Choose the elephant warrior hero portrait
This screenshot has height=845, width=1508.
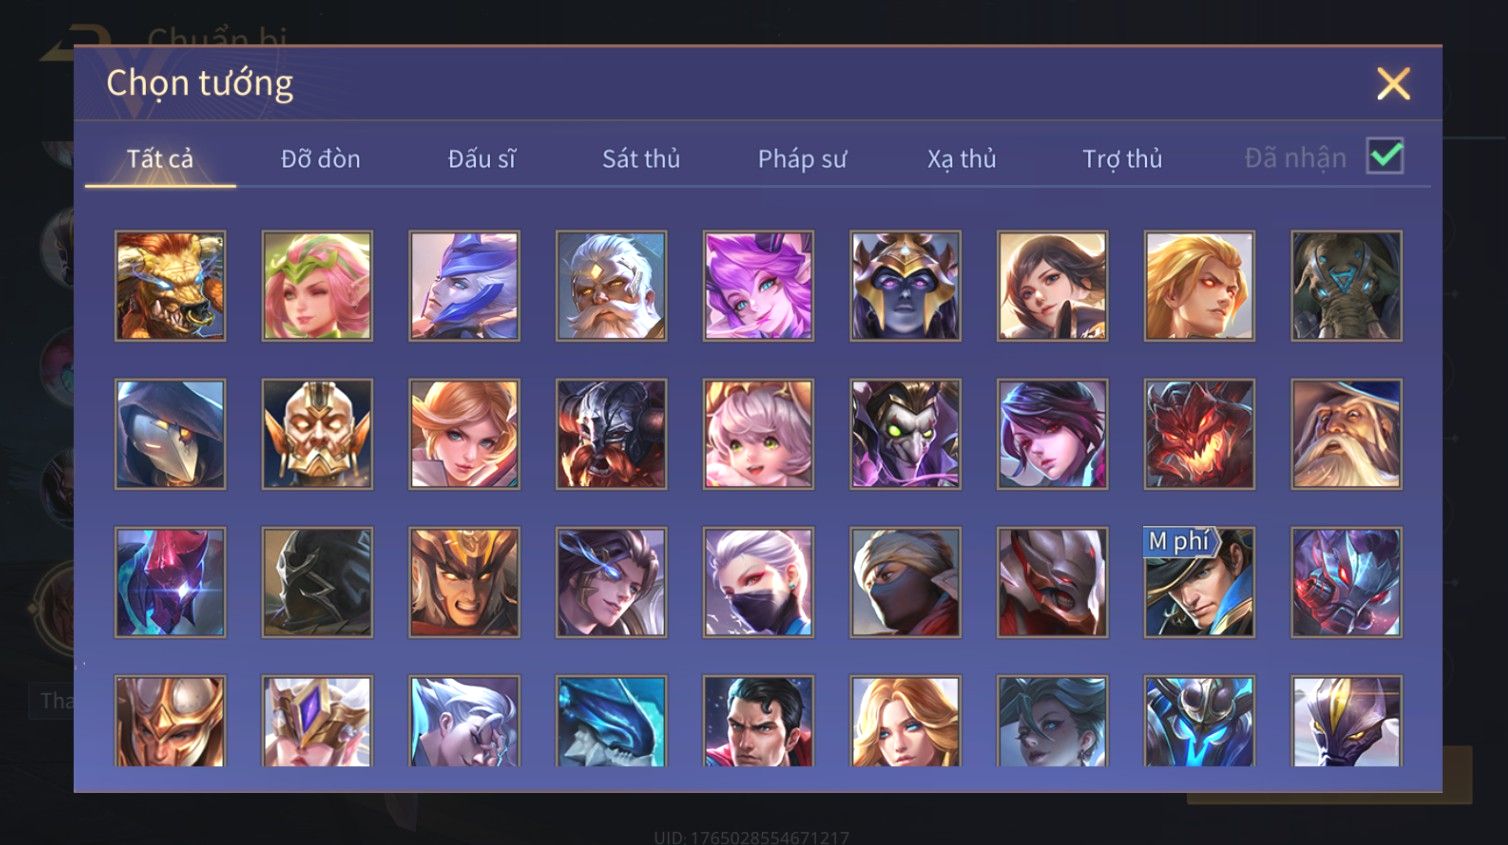(1346, 286)
